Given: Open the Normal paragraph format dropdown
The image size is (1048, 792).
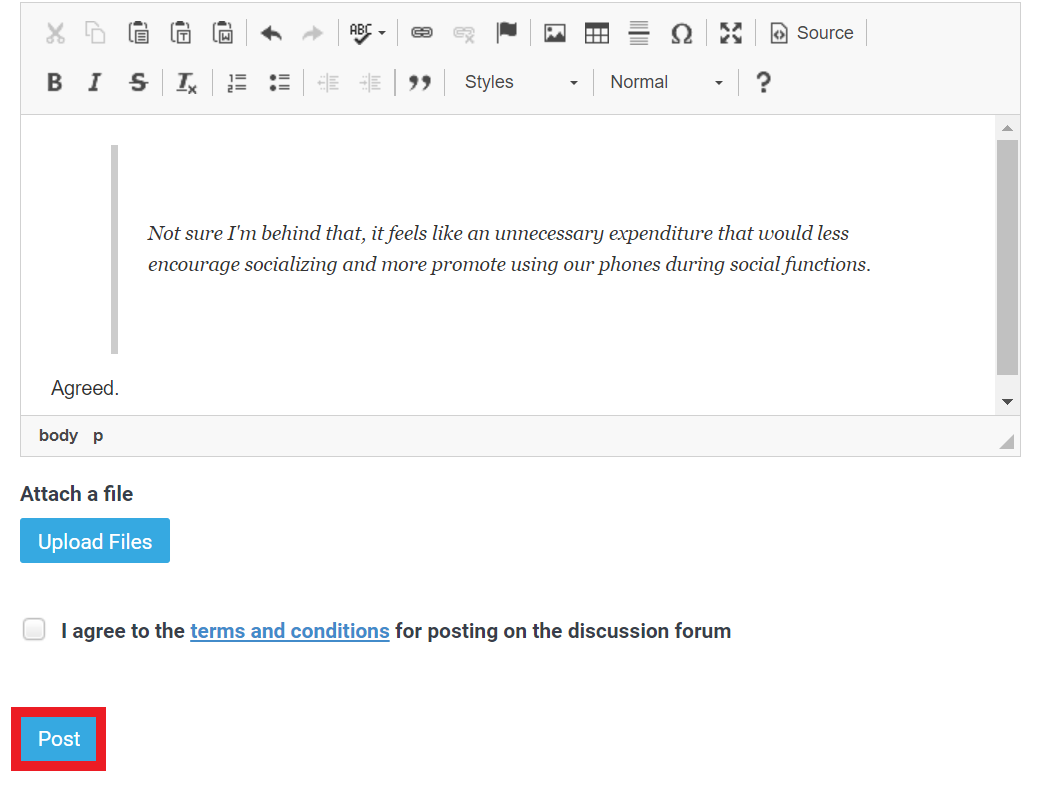Looking at the screenshot, I should [x=666, y=82].
